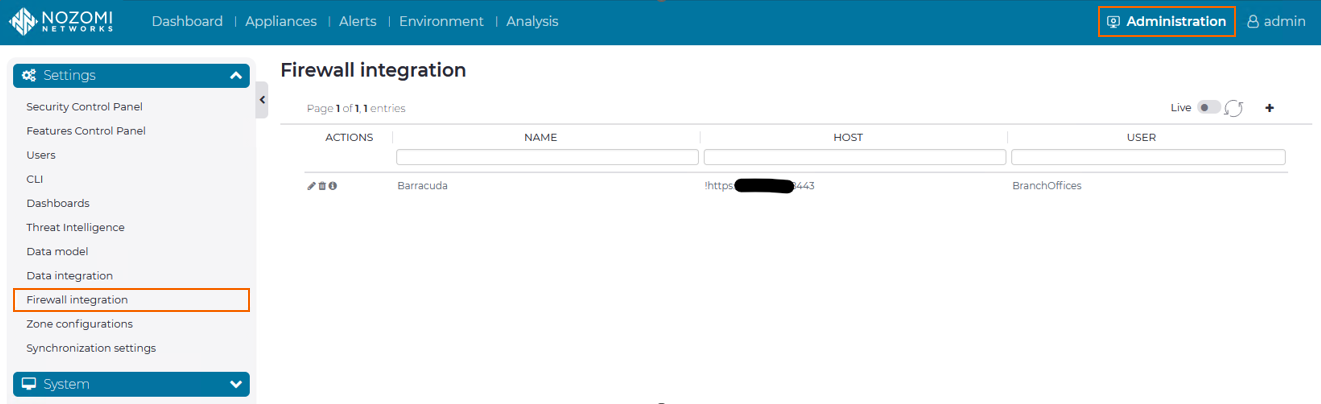Open the Users settings page
This screenshot has height=404, width=1321.
[41, 155]
